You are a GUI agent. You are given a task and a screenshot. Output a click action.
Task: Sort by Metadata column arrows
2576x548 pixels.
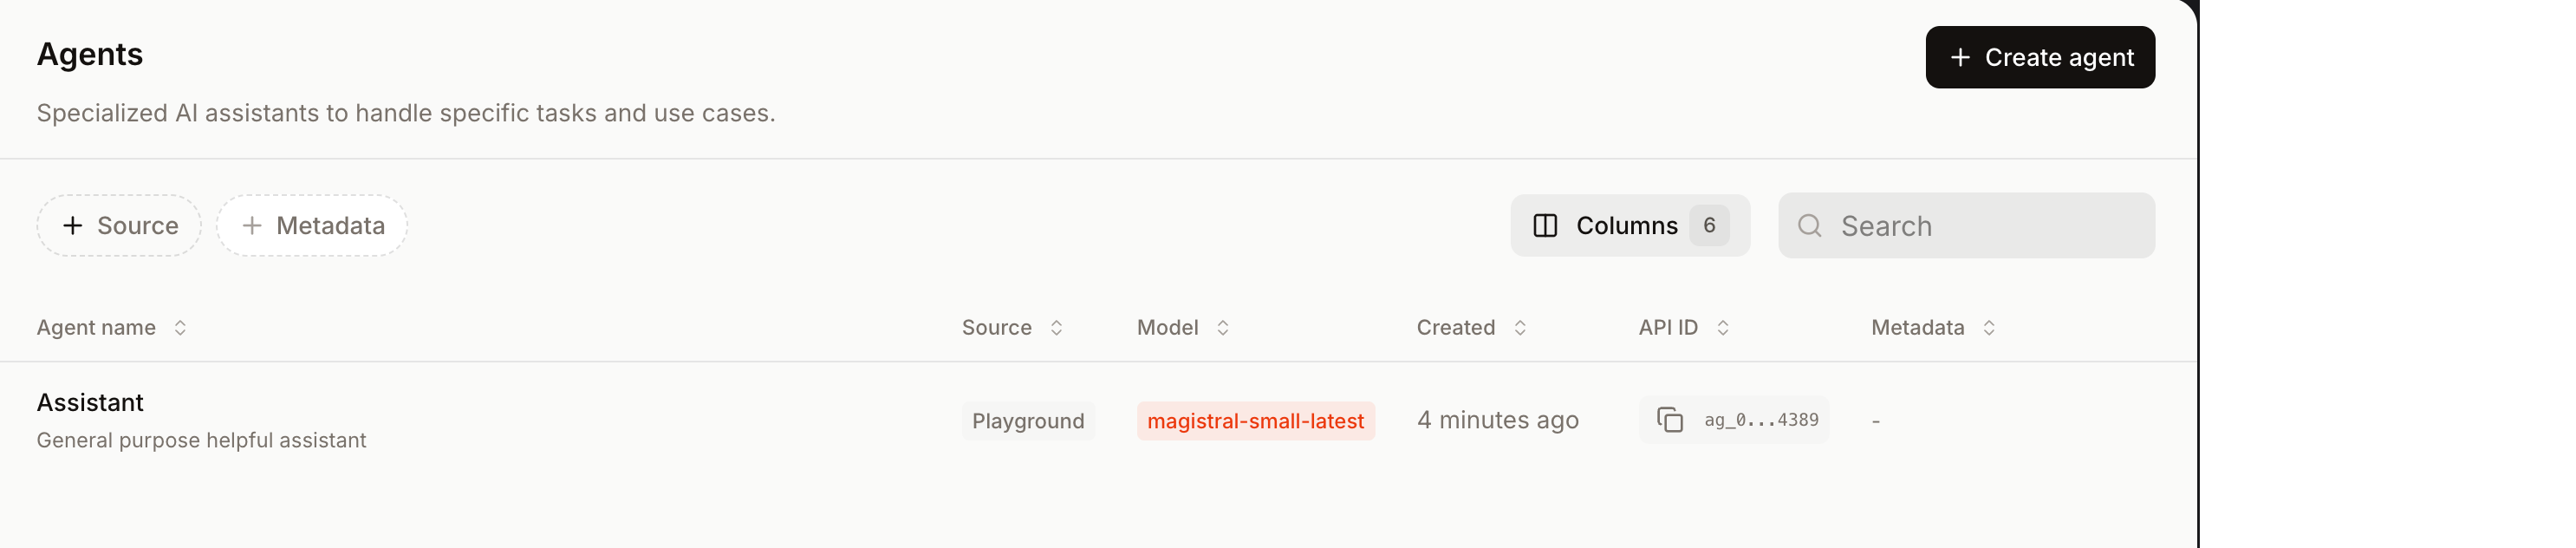(x=1989, y=328)
